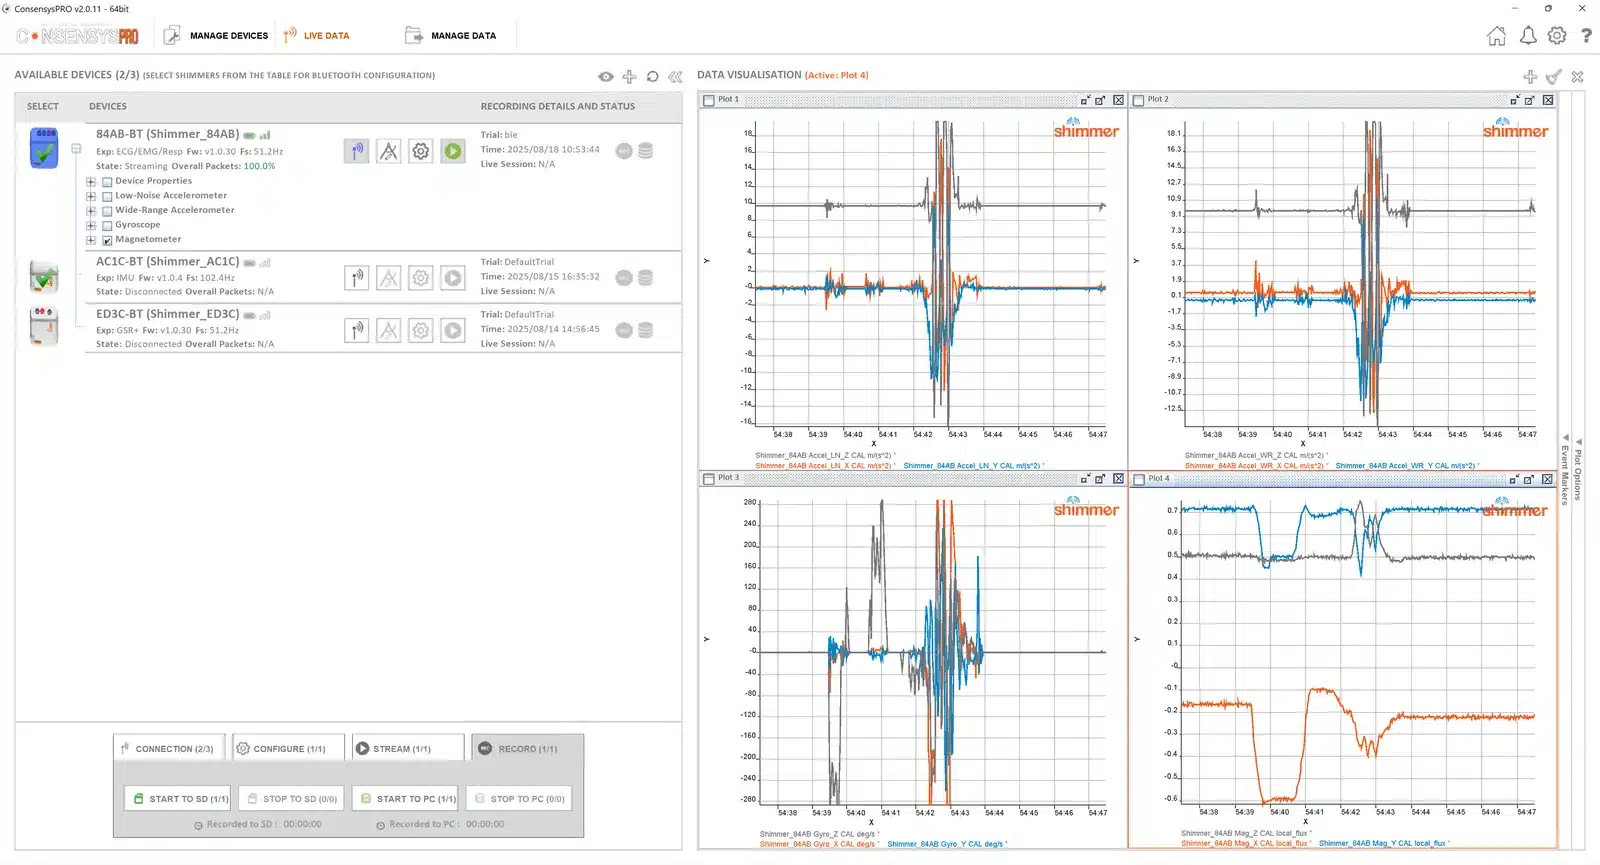Open configuration gear for Shimmer_ED3C

click(x=421, y=330)
